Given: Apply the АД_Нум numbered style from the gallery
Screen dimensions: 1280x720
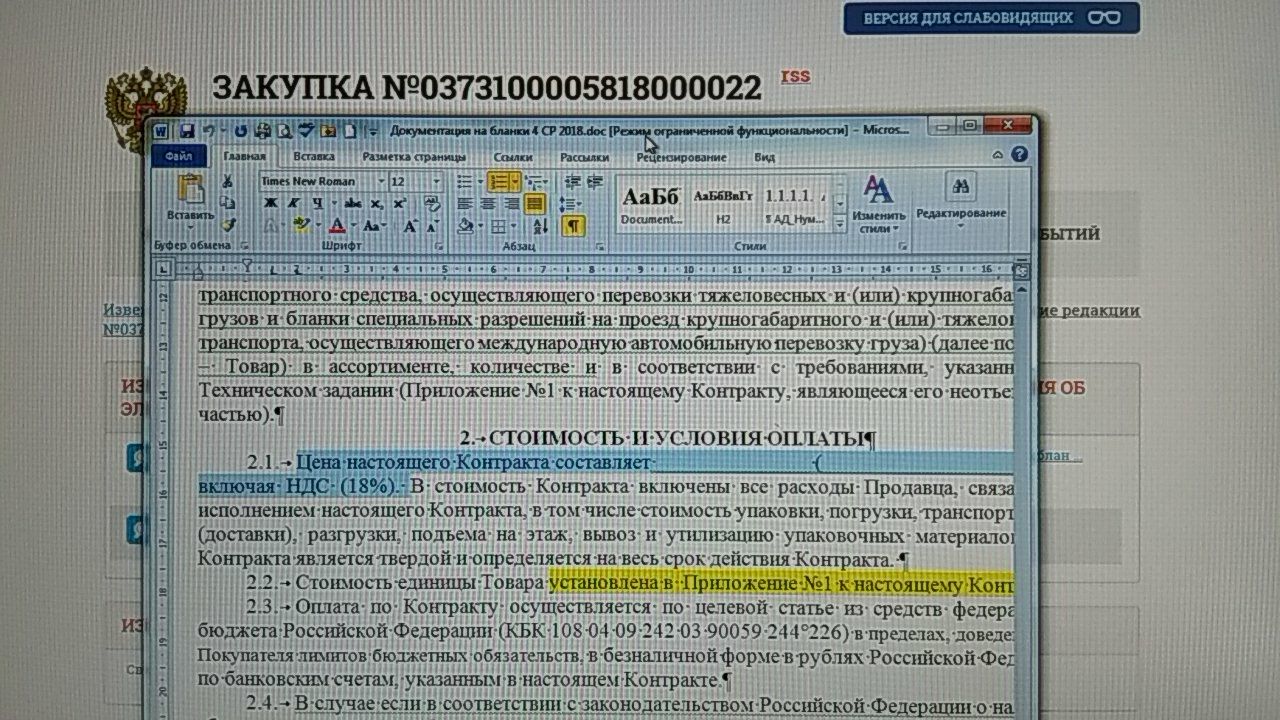Looking at the screenshot, I should click(x=795, y=203).
